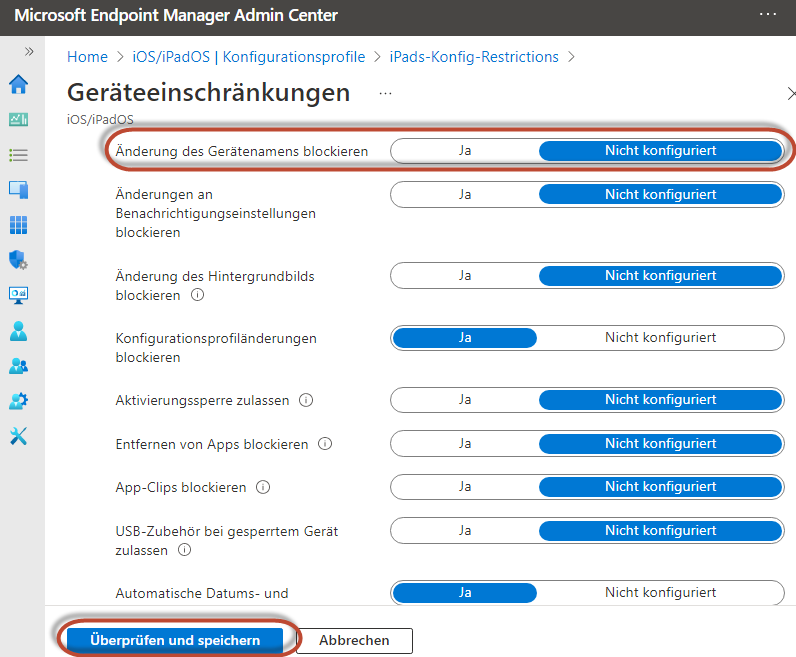Screen dimensions: 796x657
Task: Set 'Änderung des Gerätenamens blockieren' to Ja
Action: tap(465, 151)
